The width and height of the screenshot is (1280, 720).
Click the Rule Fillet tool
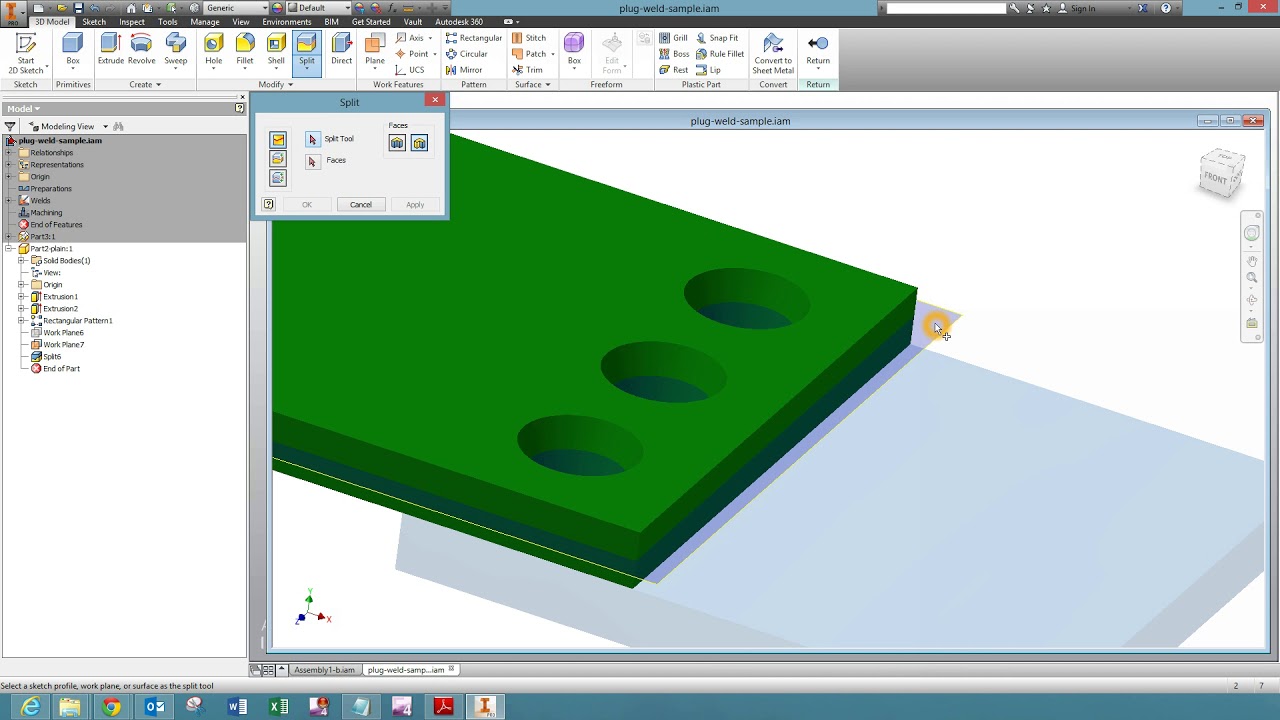click(720, 54)
